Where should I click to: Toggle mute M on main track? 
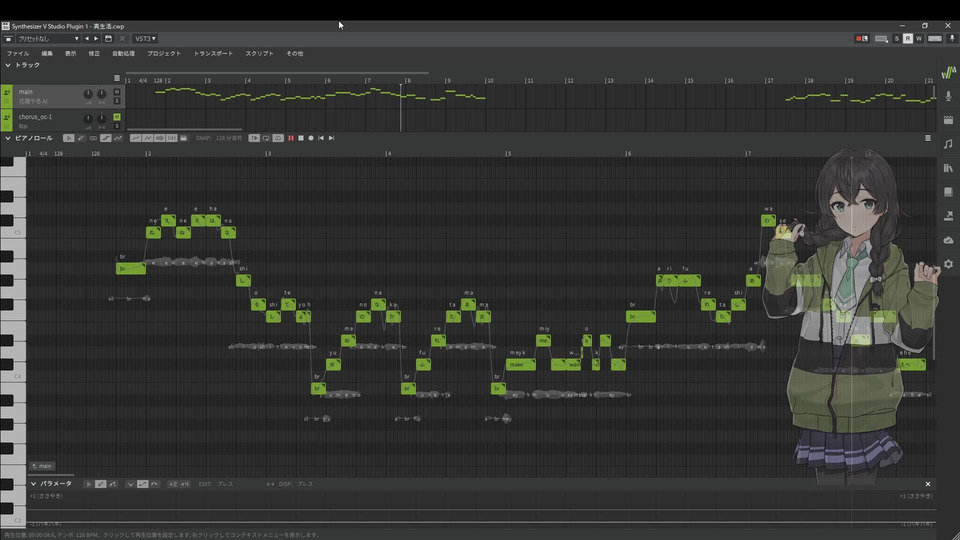click(x=117, y=92)
